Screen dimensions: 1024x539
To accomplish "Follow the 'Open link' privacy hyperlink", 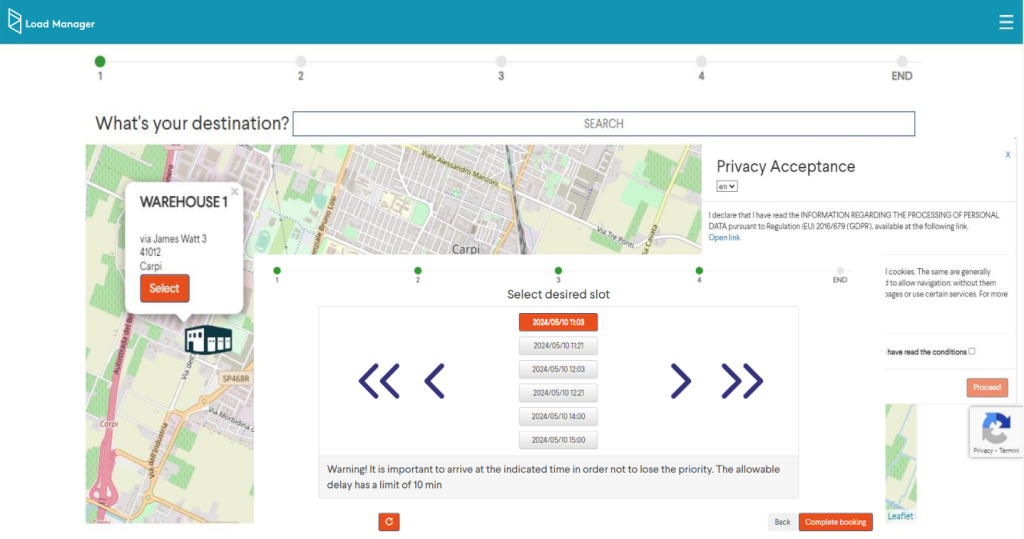I will 724,238.
